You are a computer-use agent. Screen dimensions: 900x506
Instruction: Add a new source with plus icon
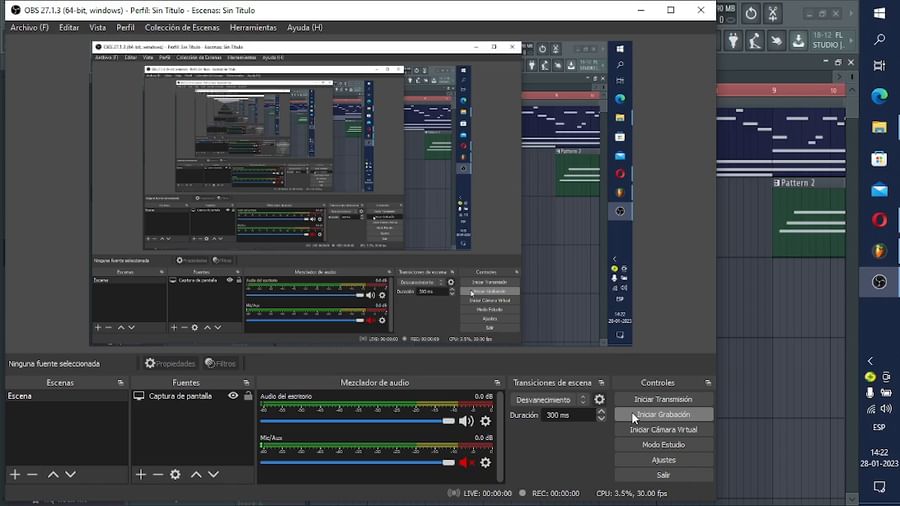(x=141, y=474)
